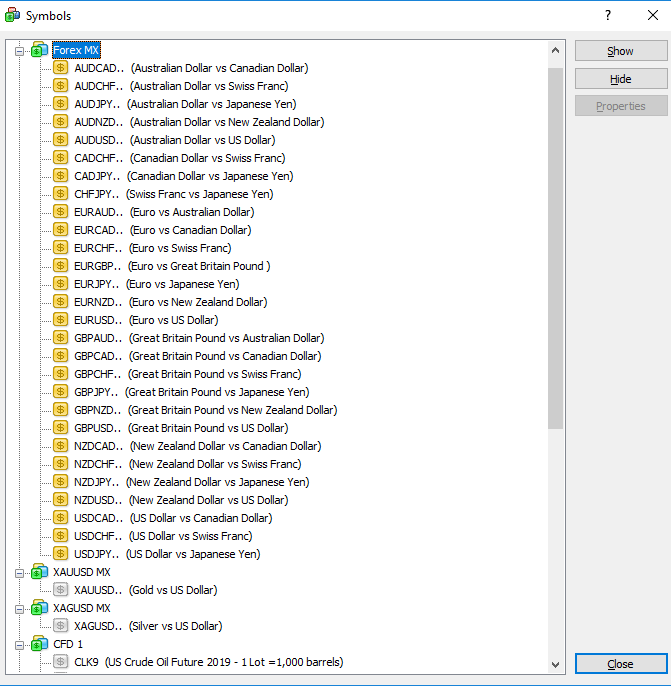Click the Forex MX folder icon
Screen dimensions: 671x686
pyautogui.click(x=39, y=50)
